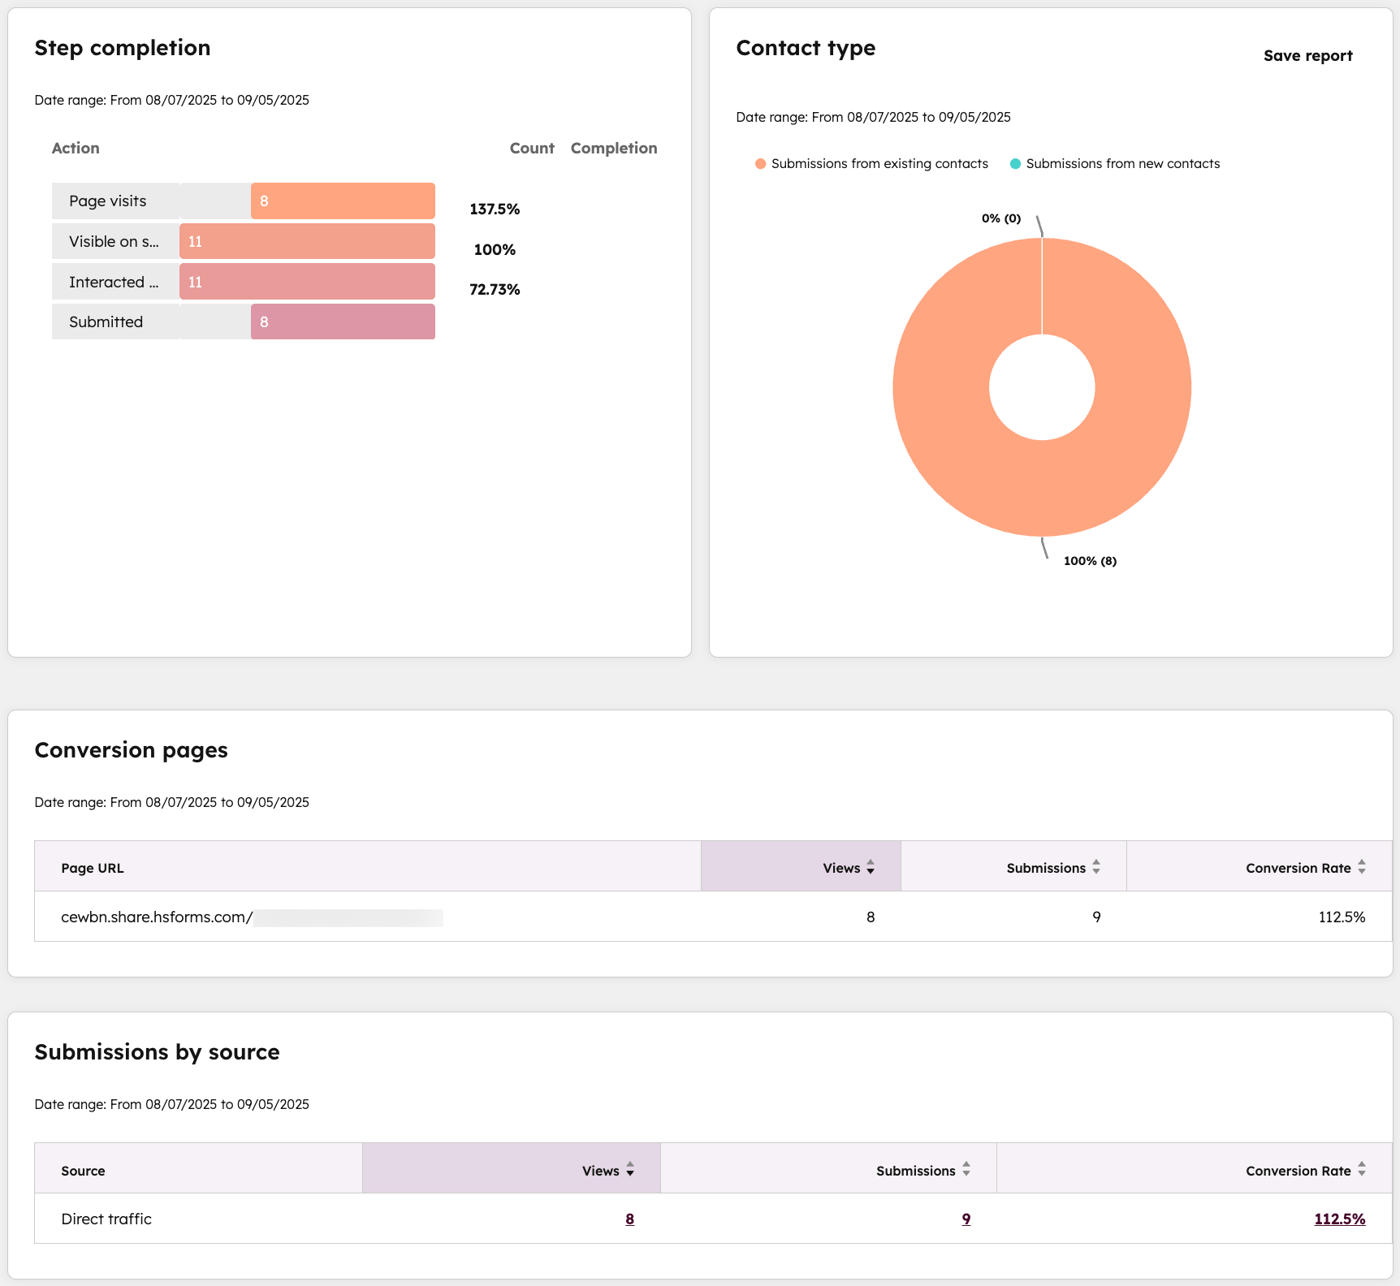Toggle the new contacts legend dot

[x=1015, y=163]
